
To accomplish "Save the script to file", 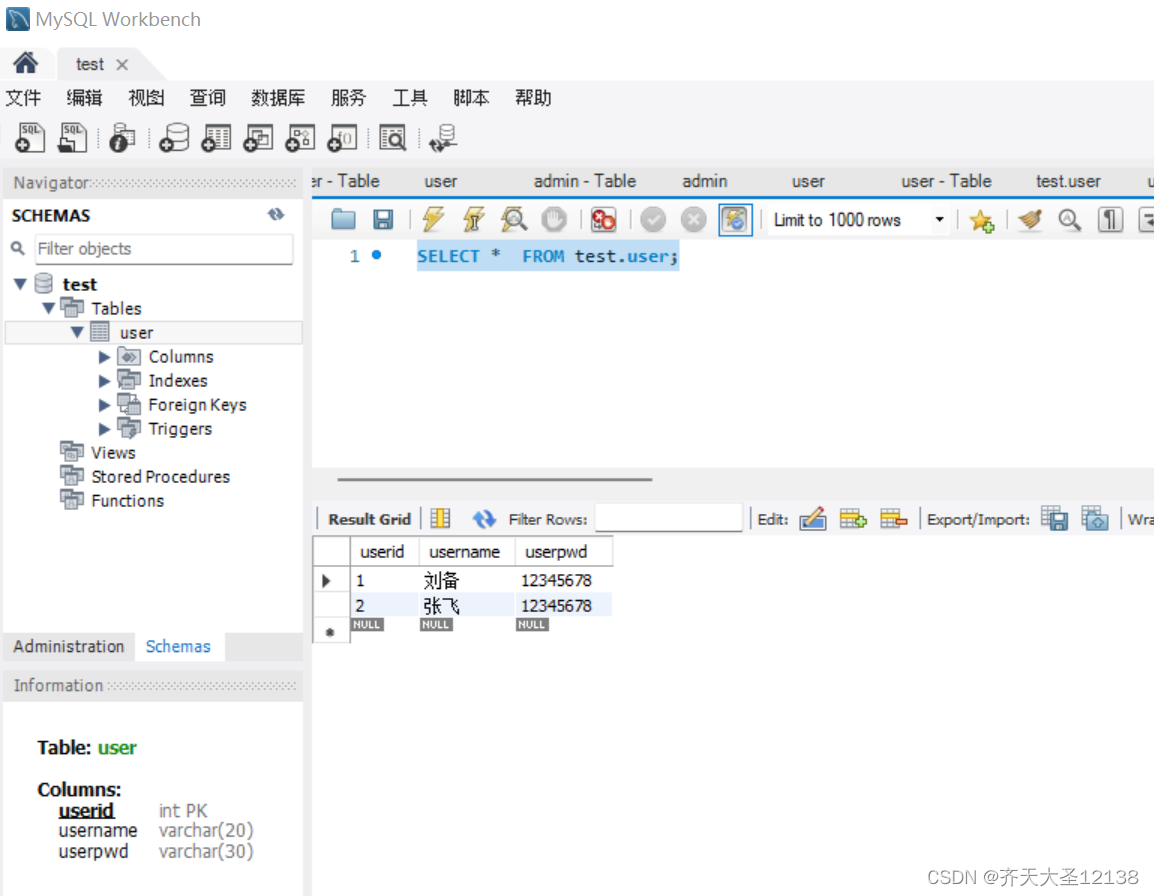I will [383, 219].
